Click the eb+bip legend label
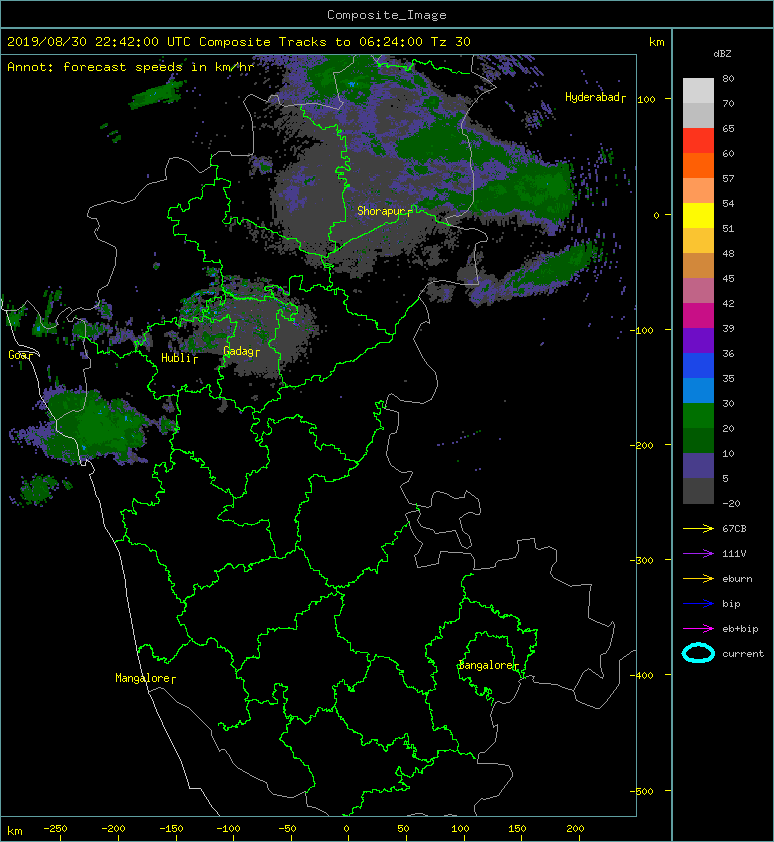Screen dimensions: 774x842 [740, 629]
